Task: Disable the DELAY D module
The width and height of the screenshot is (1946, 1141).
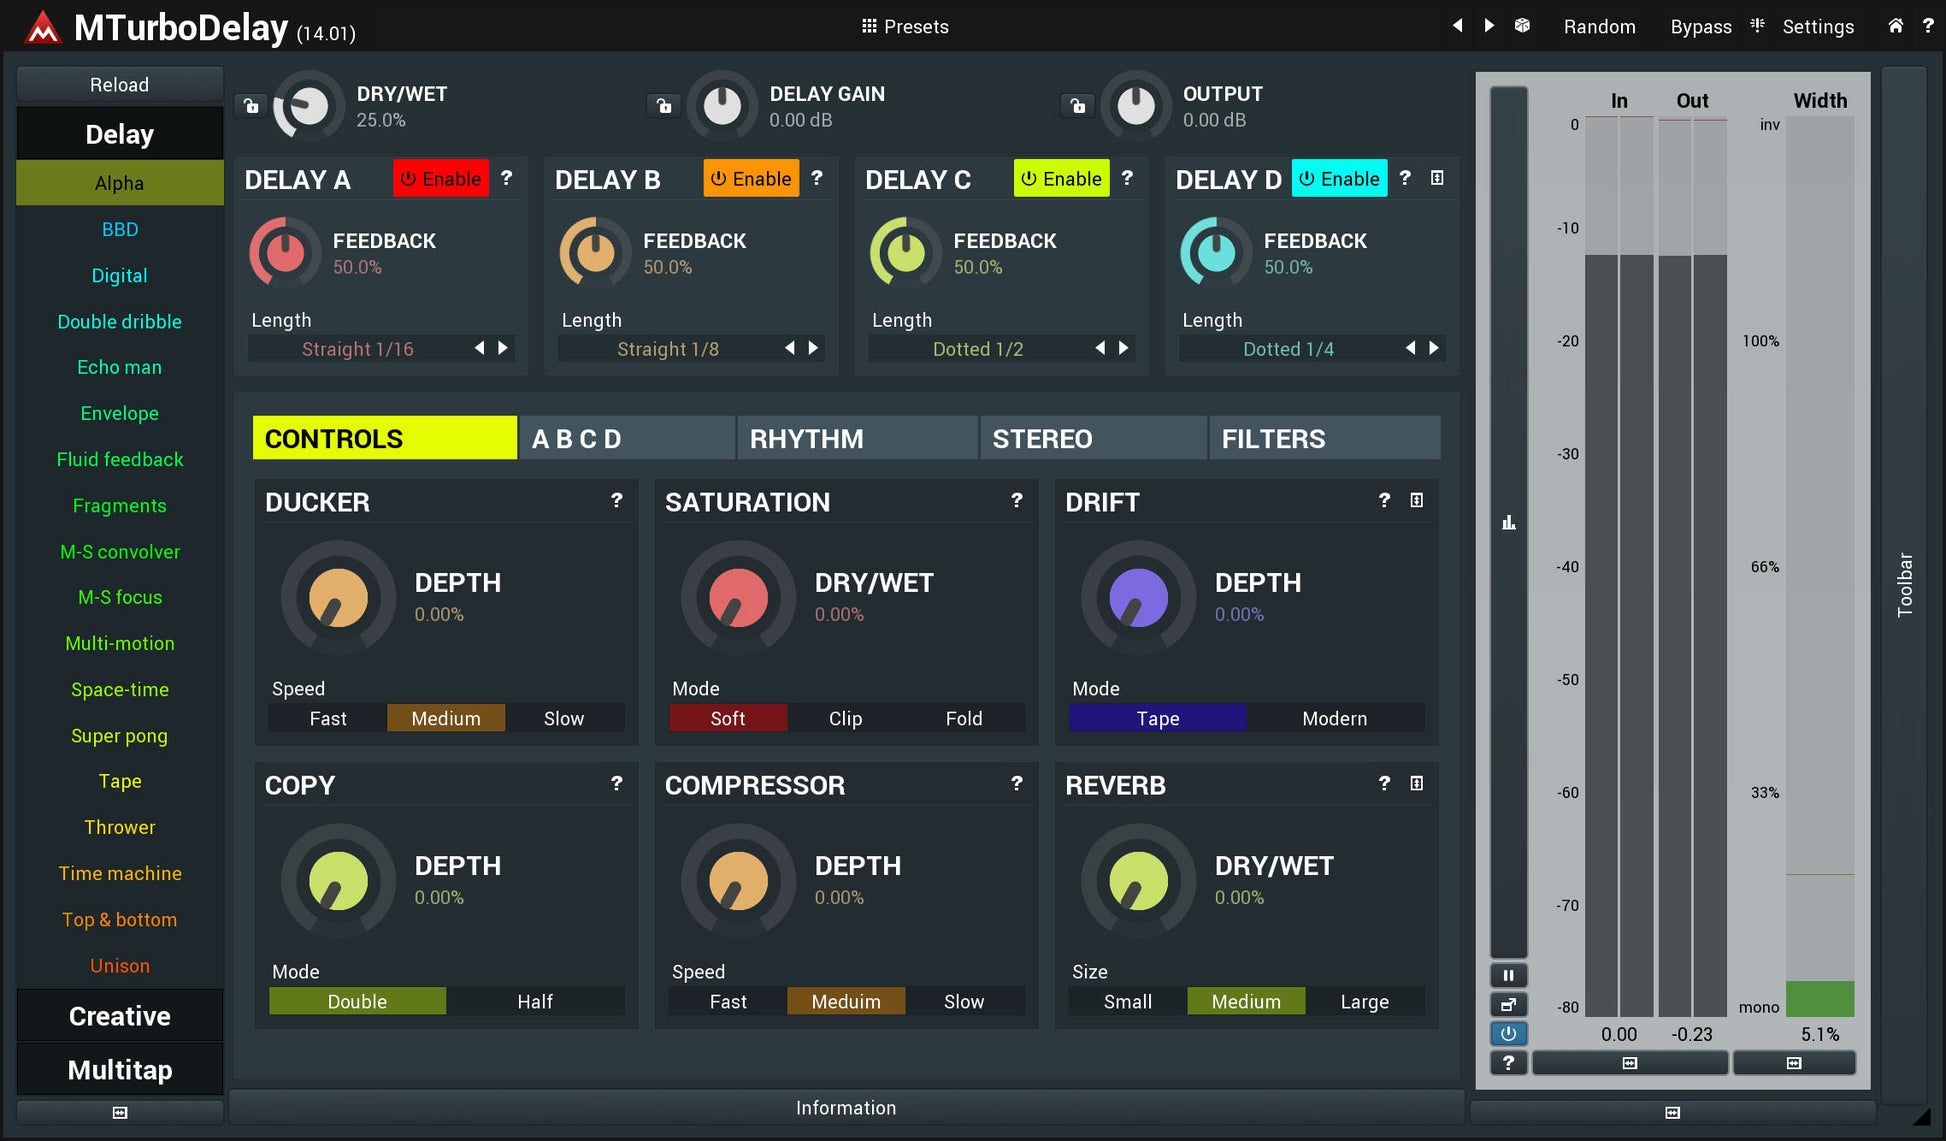Action: (1339, 178)
